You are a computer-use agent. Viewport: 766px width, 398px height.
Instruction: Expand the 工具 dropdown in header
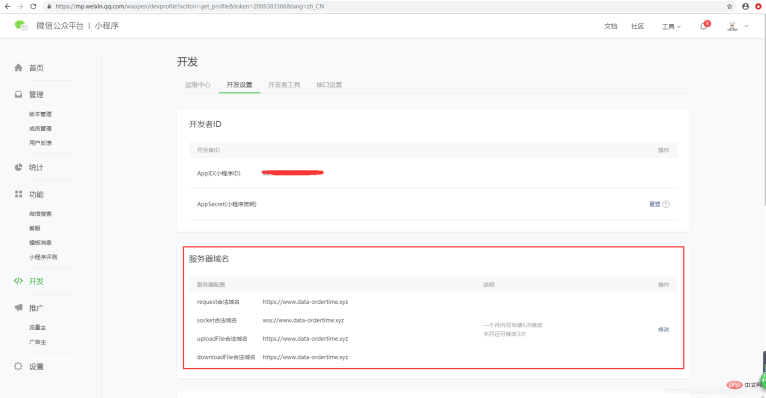coord(671,26)
